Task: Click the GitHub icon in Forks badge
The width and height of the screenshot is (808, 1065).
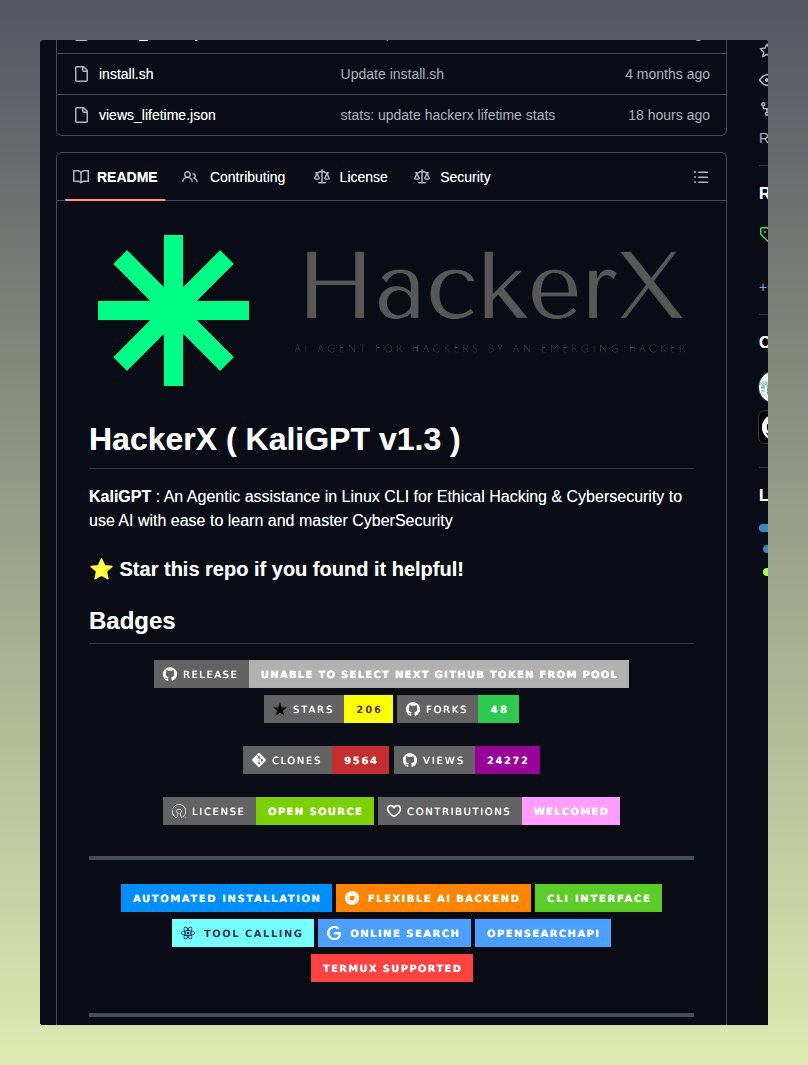Action: (x=413, y=709)
